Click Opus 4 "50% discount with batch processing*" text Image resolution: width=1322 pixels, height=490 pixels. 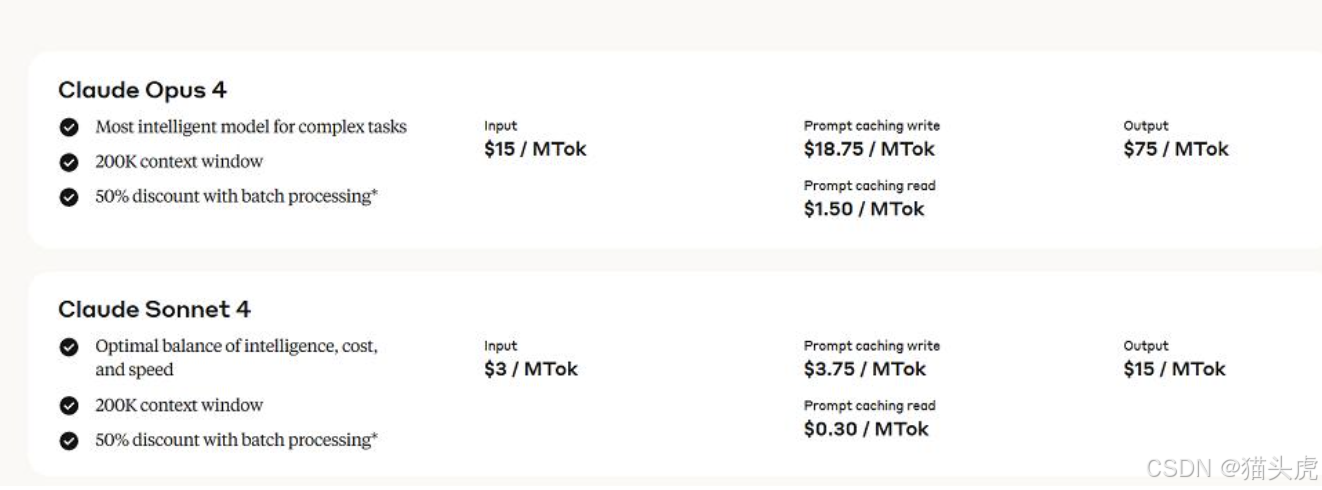[x=236, y=197]
